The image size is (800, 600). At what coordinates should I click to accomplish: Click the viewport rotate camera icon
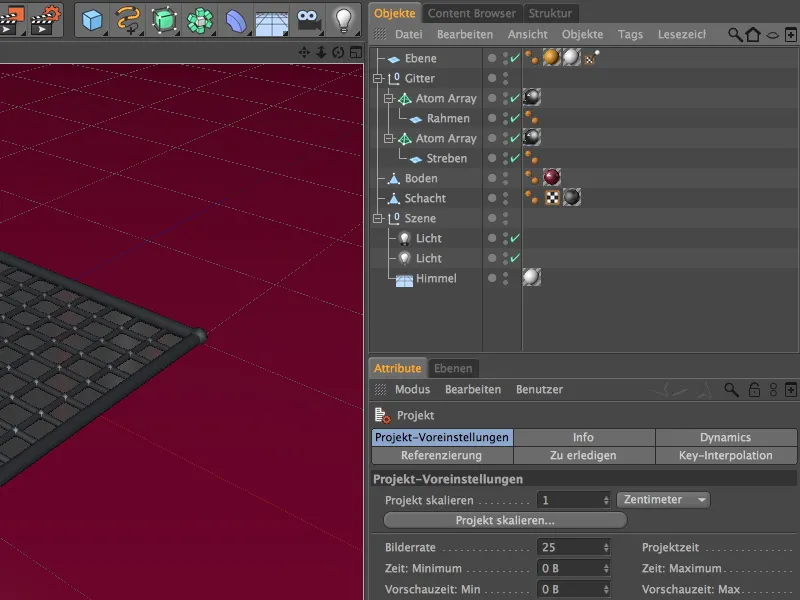pos(338,53)
